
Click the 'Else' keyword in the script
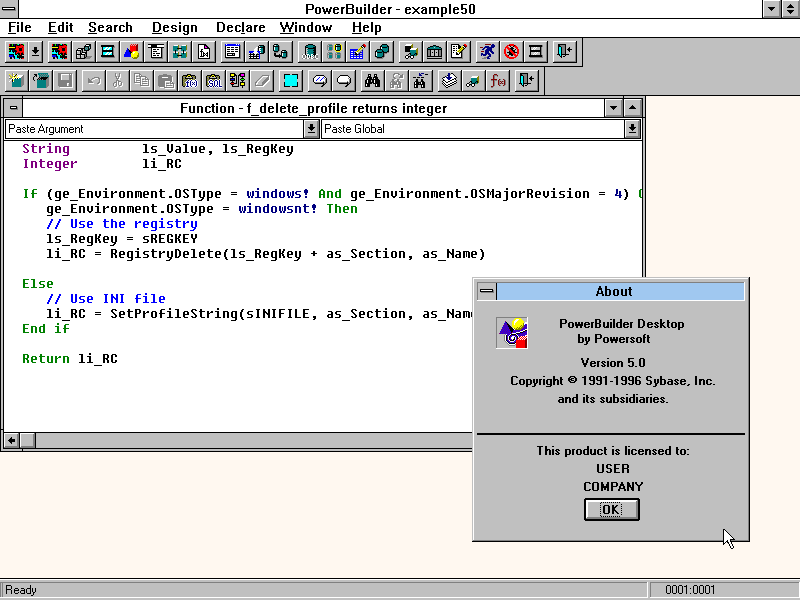pos(37,284)
